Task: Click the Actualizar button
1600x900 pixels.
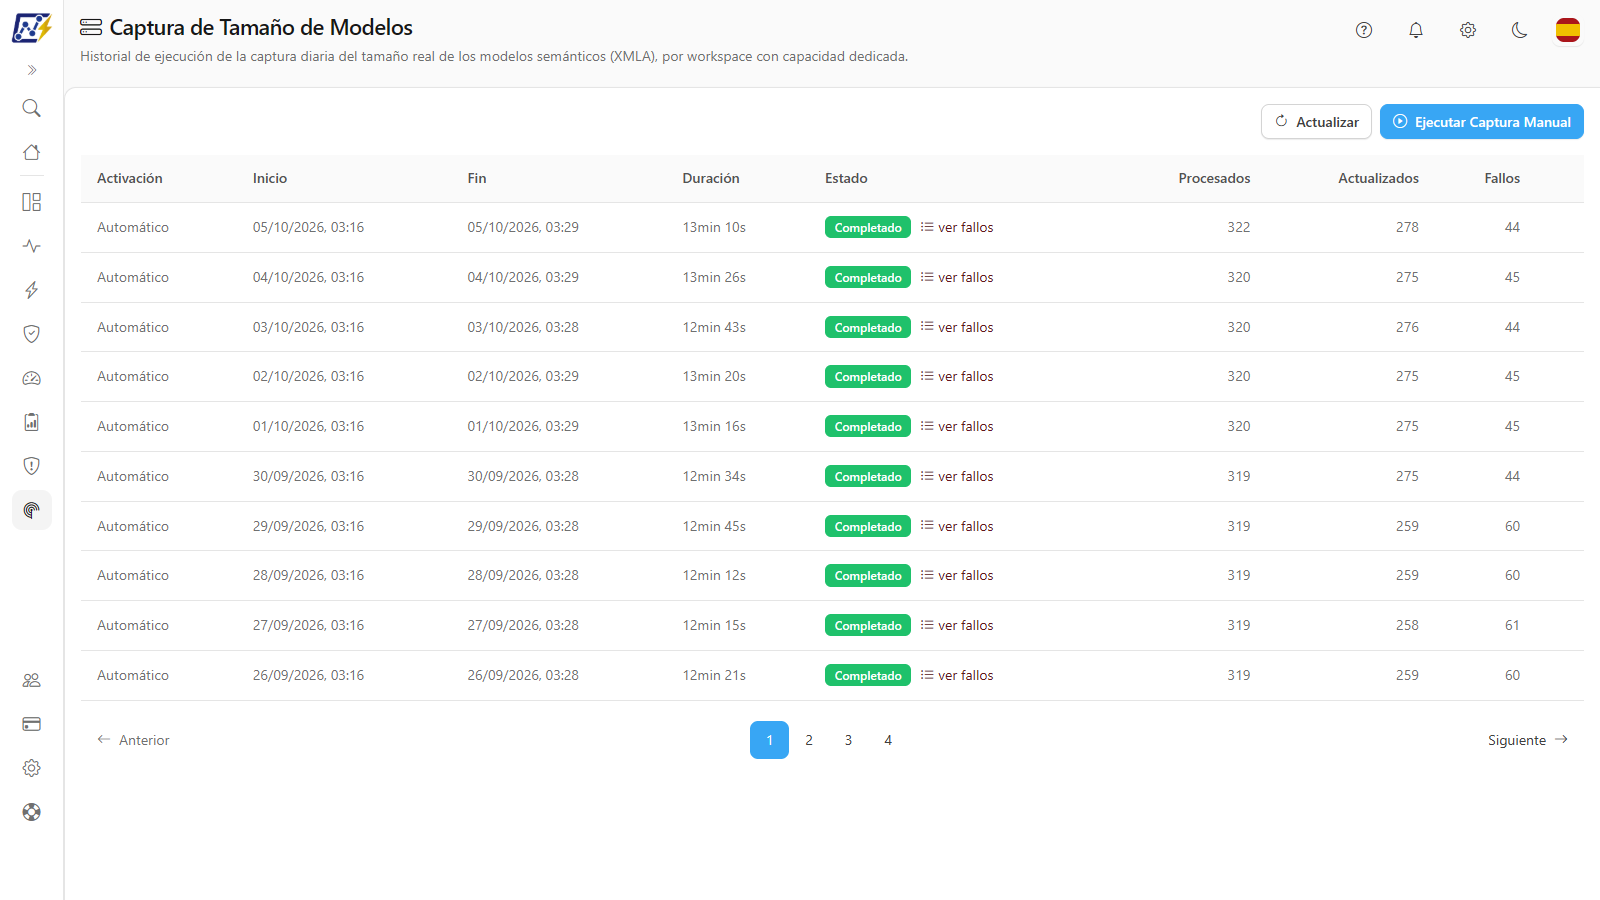Action: tap(1316, 122)
